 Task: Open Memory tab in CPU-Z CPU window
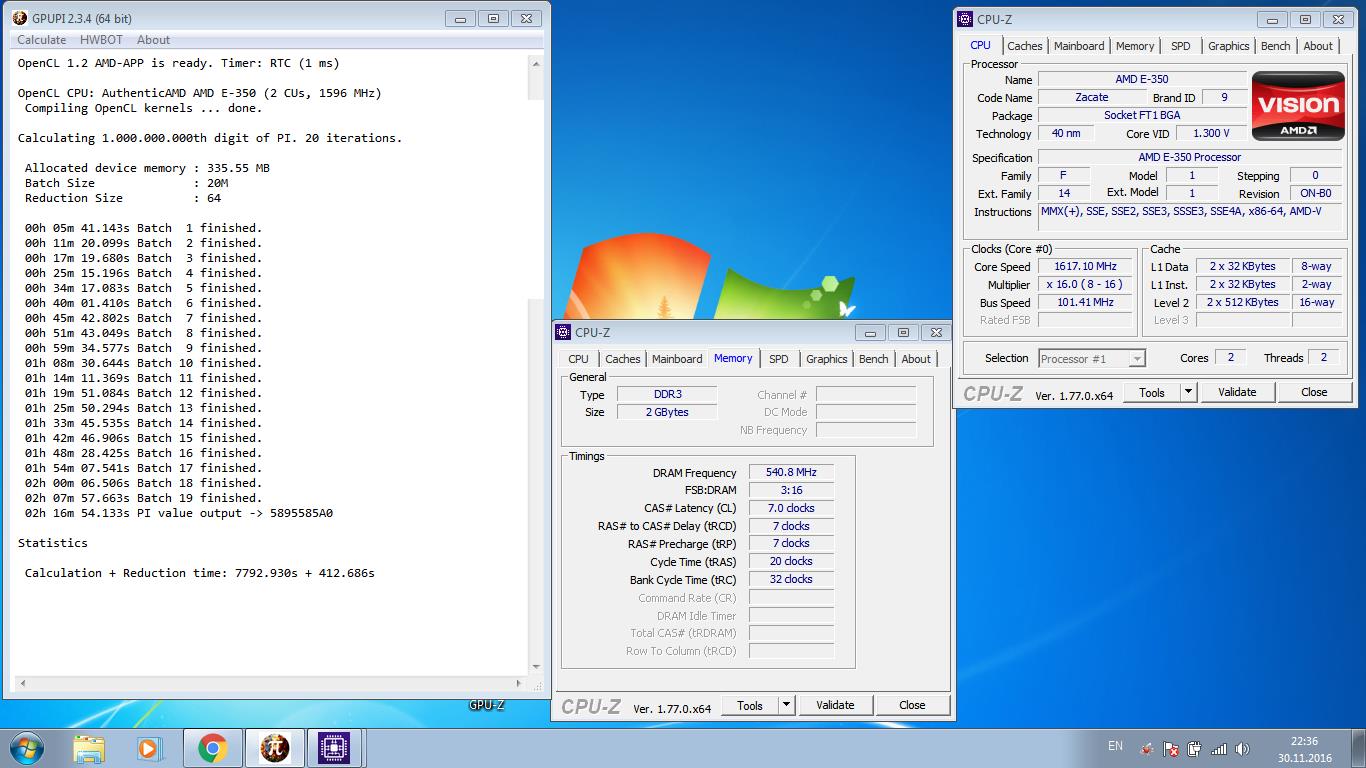click(x=1135, y=46)
